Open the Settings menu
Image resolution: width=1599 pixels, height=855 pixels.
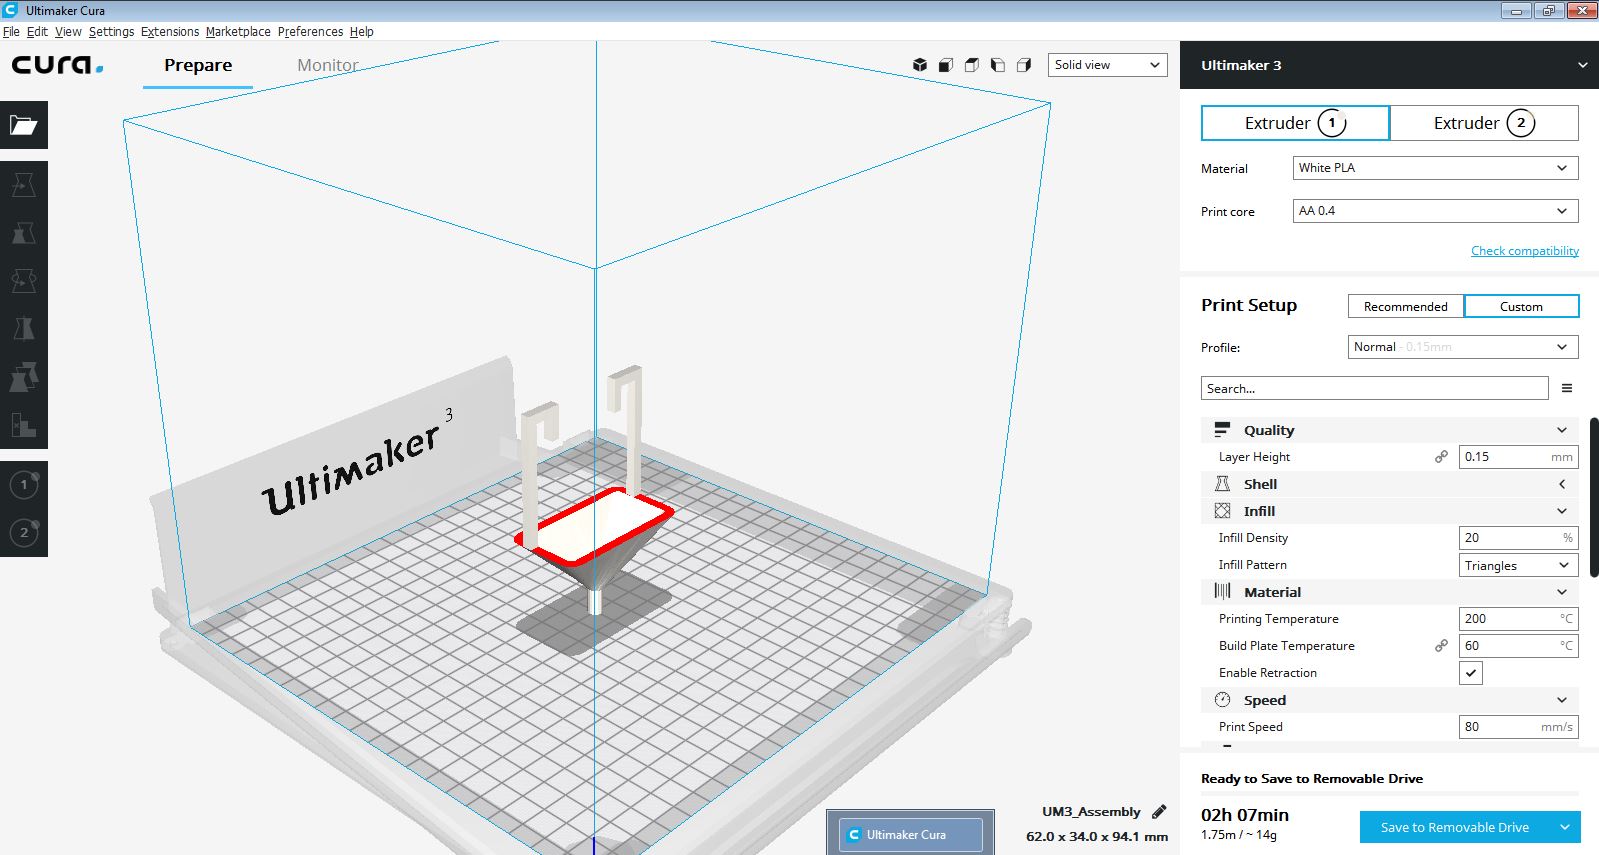pyautogui.click(x=111, y=32)
